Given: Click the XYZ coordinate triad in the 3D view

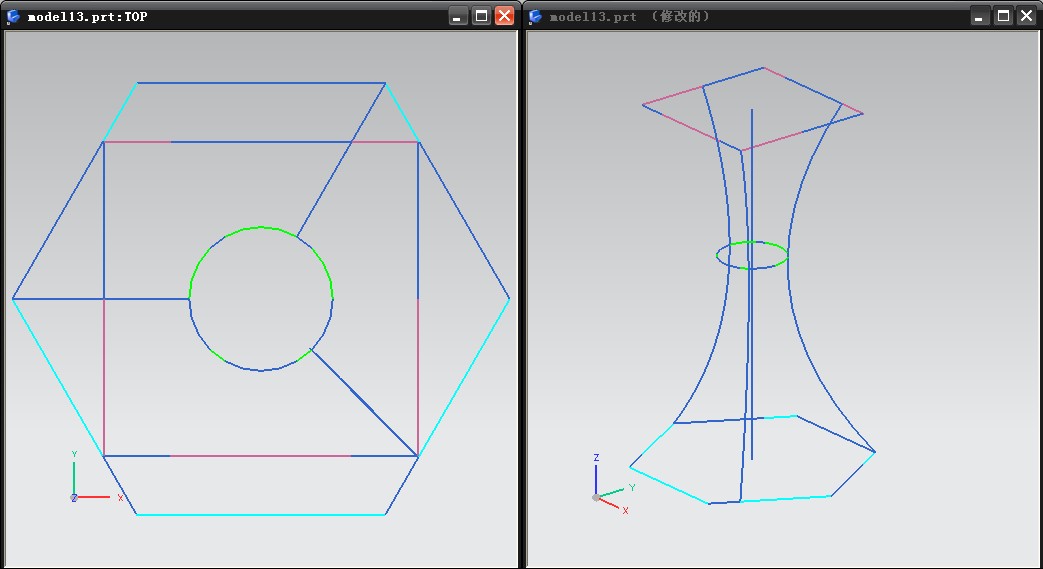Looking at the screenshot, I should point(613,485).
